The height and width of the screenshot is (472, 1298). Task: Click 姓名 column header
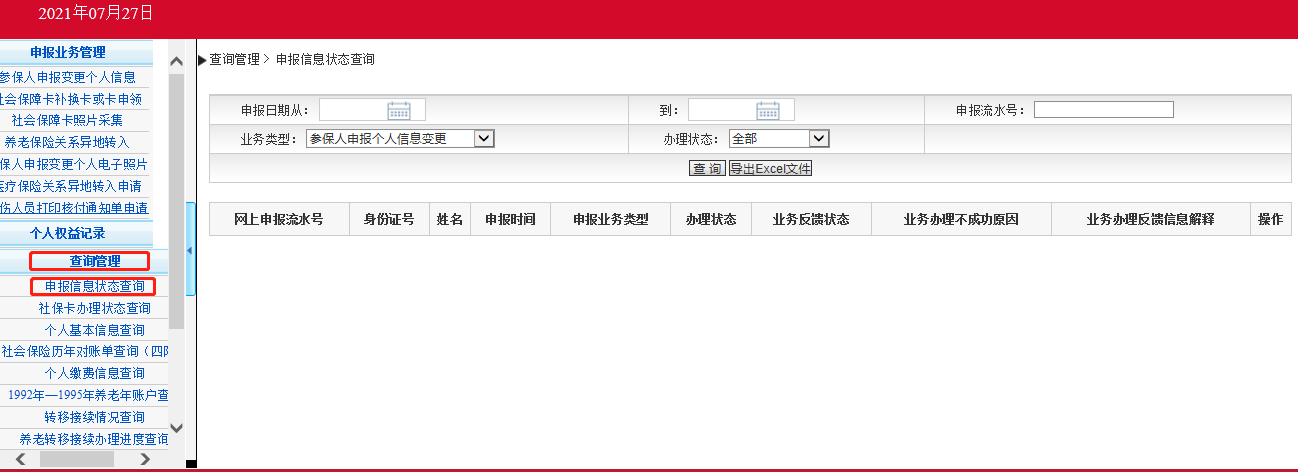click(450, 219)
